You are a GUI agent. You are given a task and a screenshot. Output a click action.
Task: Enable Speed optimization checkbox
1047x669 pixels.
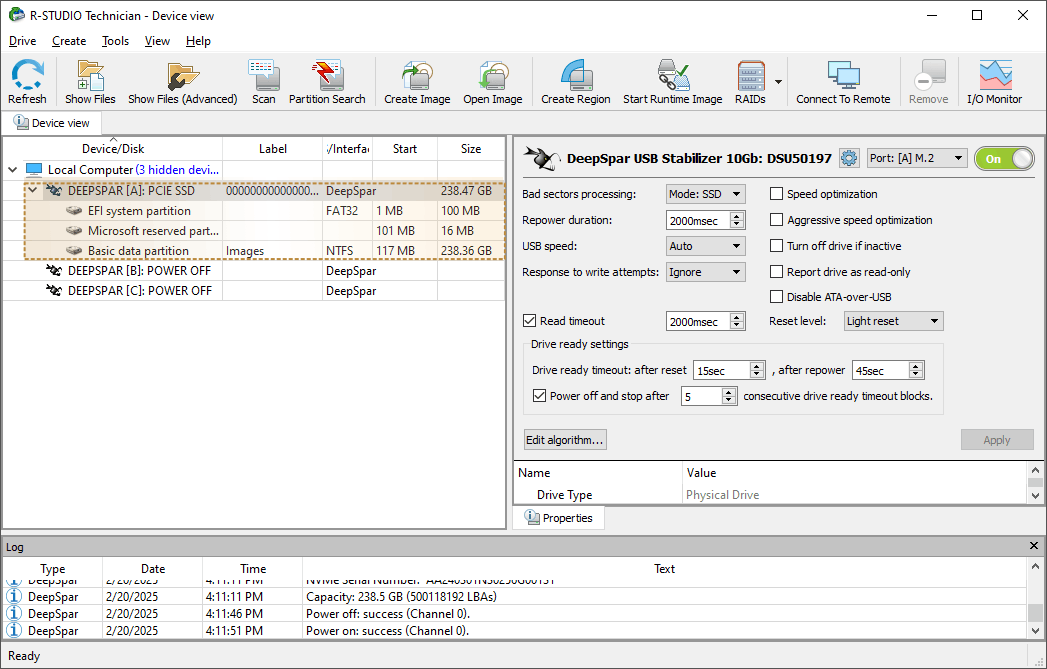[776, 194]
